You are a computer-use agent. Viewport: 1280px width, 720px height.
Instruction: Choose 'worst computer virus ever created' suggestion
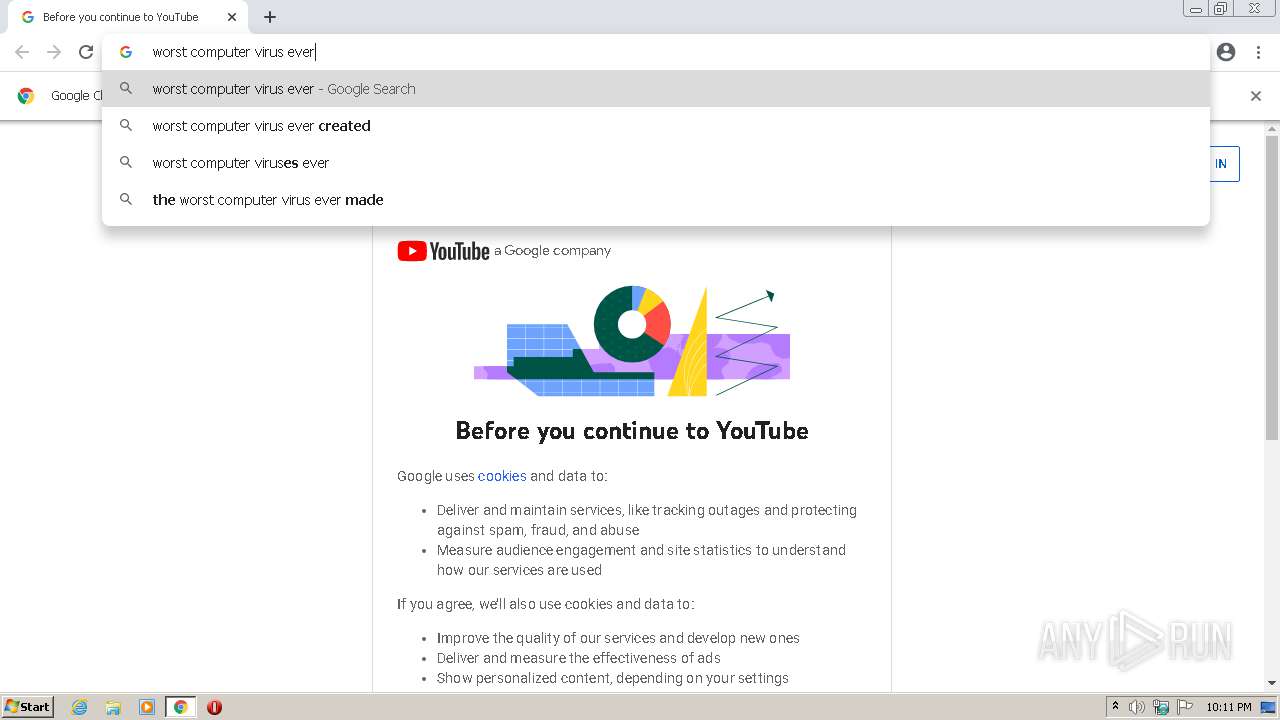(656, 126)
